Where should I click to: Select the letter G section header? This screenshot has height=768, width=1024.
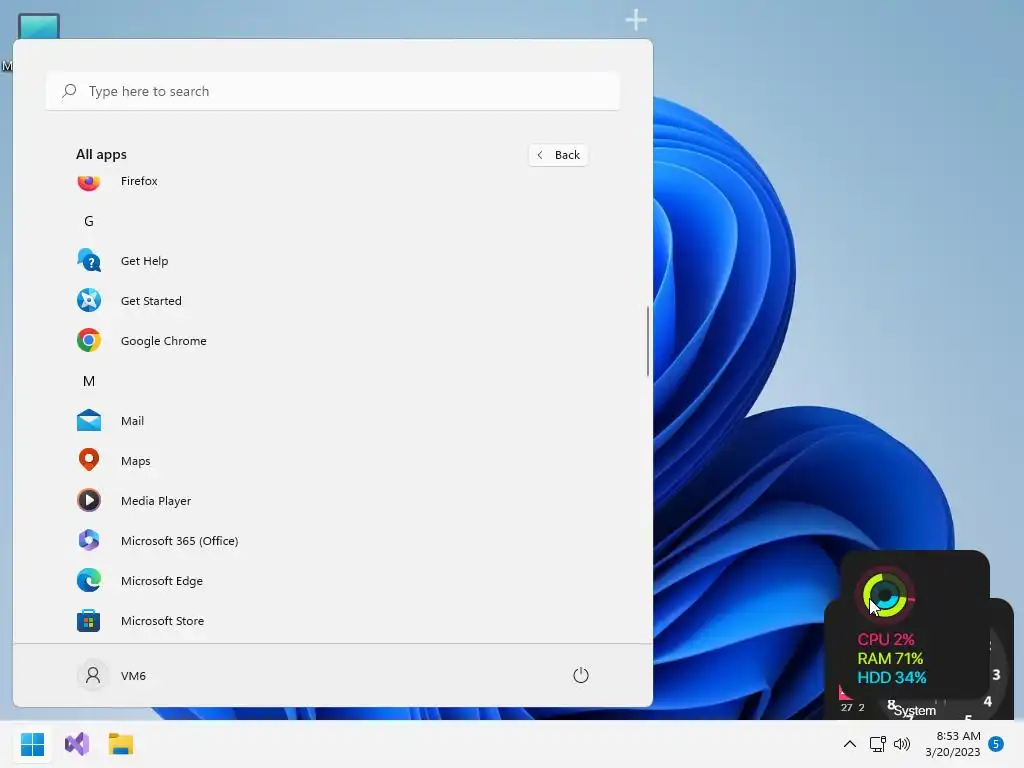click(x=89, y=221)
